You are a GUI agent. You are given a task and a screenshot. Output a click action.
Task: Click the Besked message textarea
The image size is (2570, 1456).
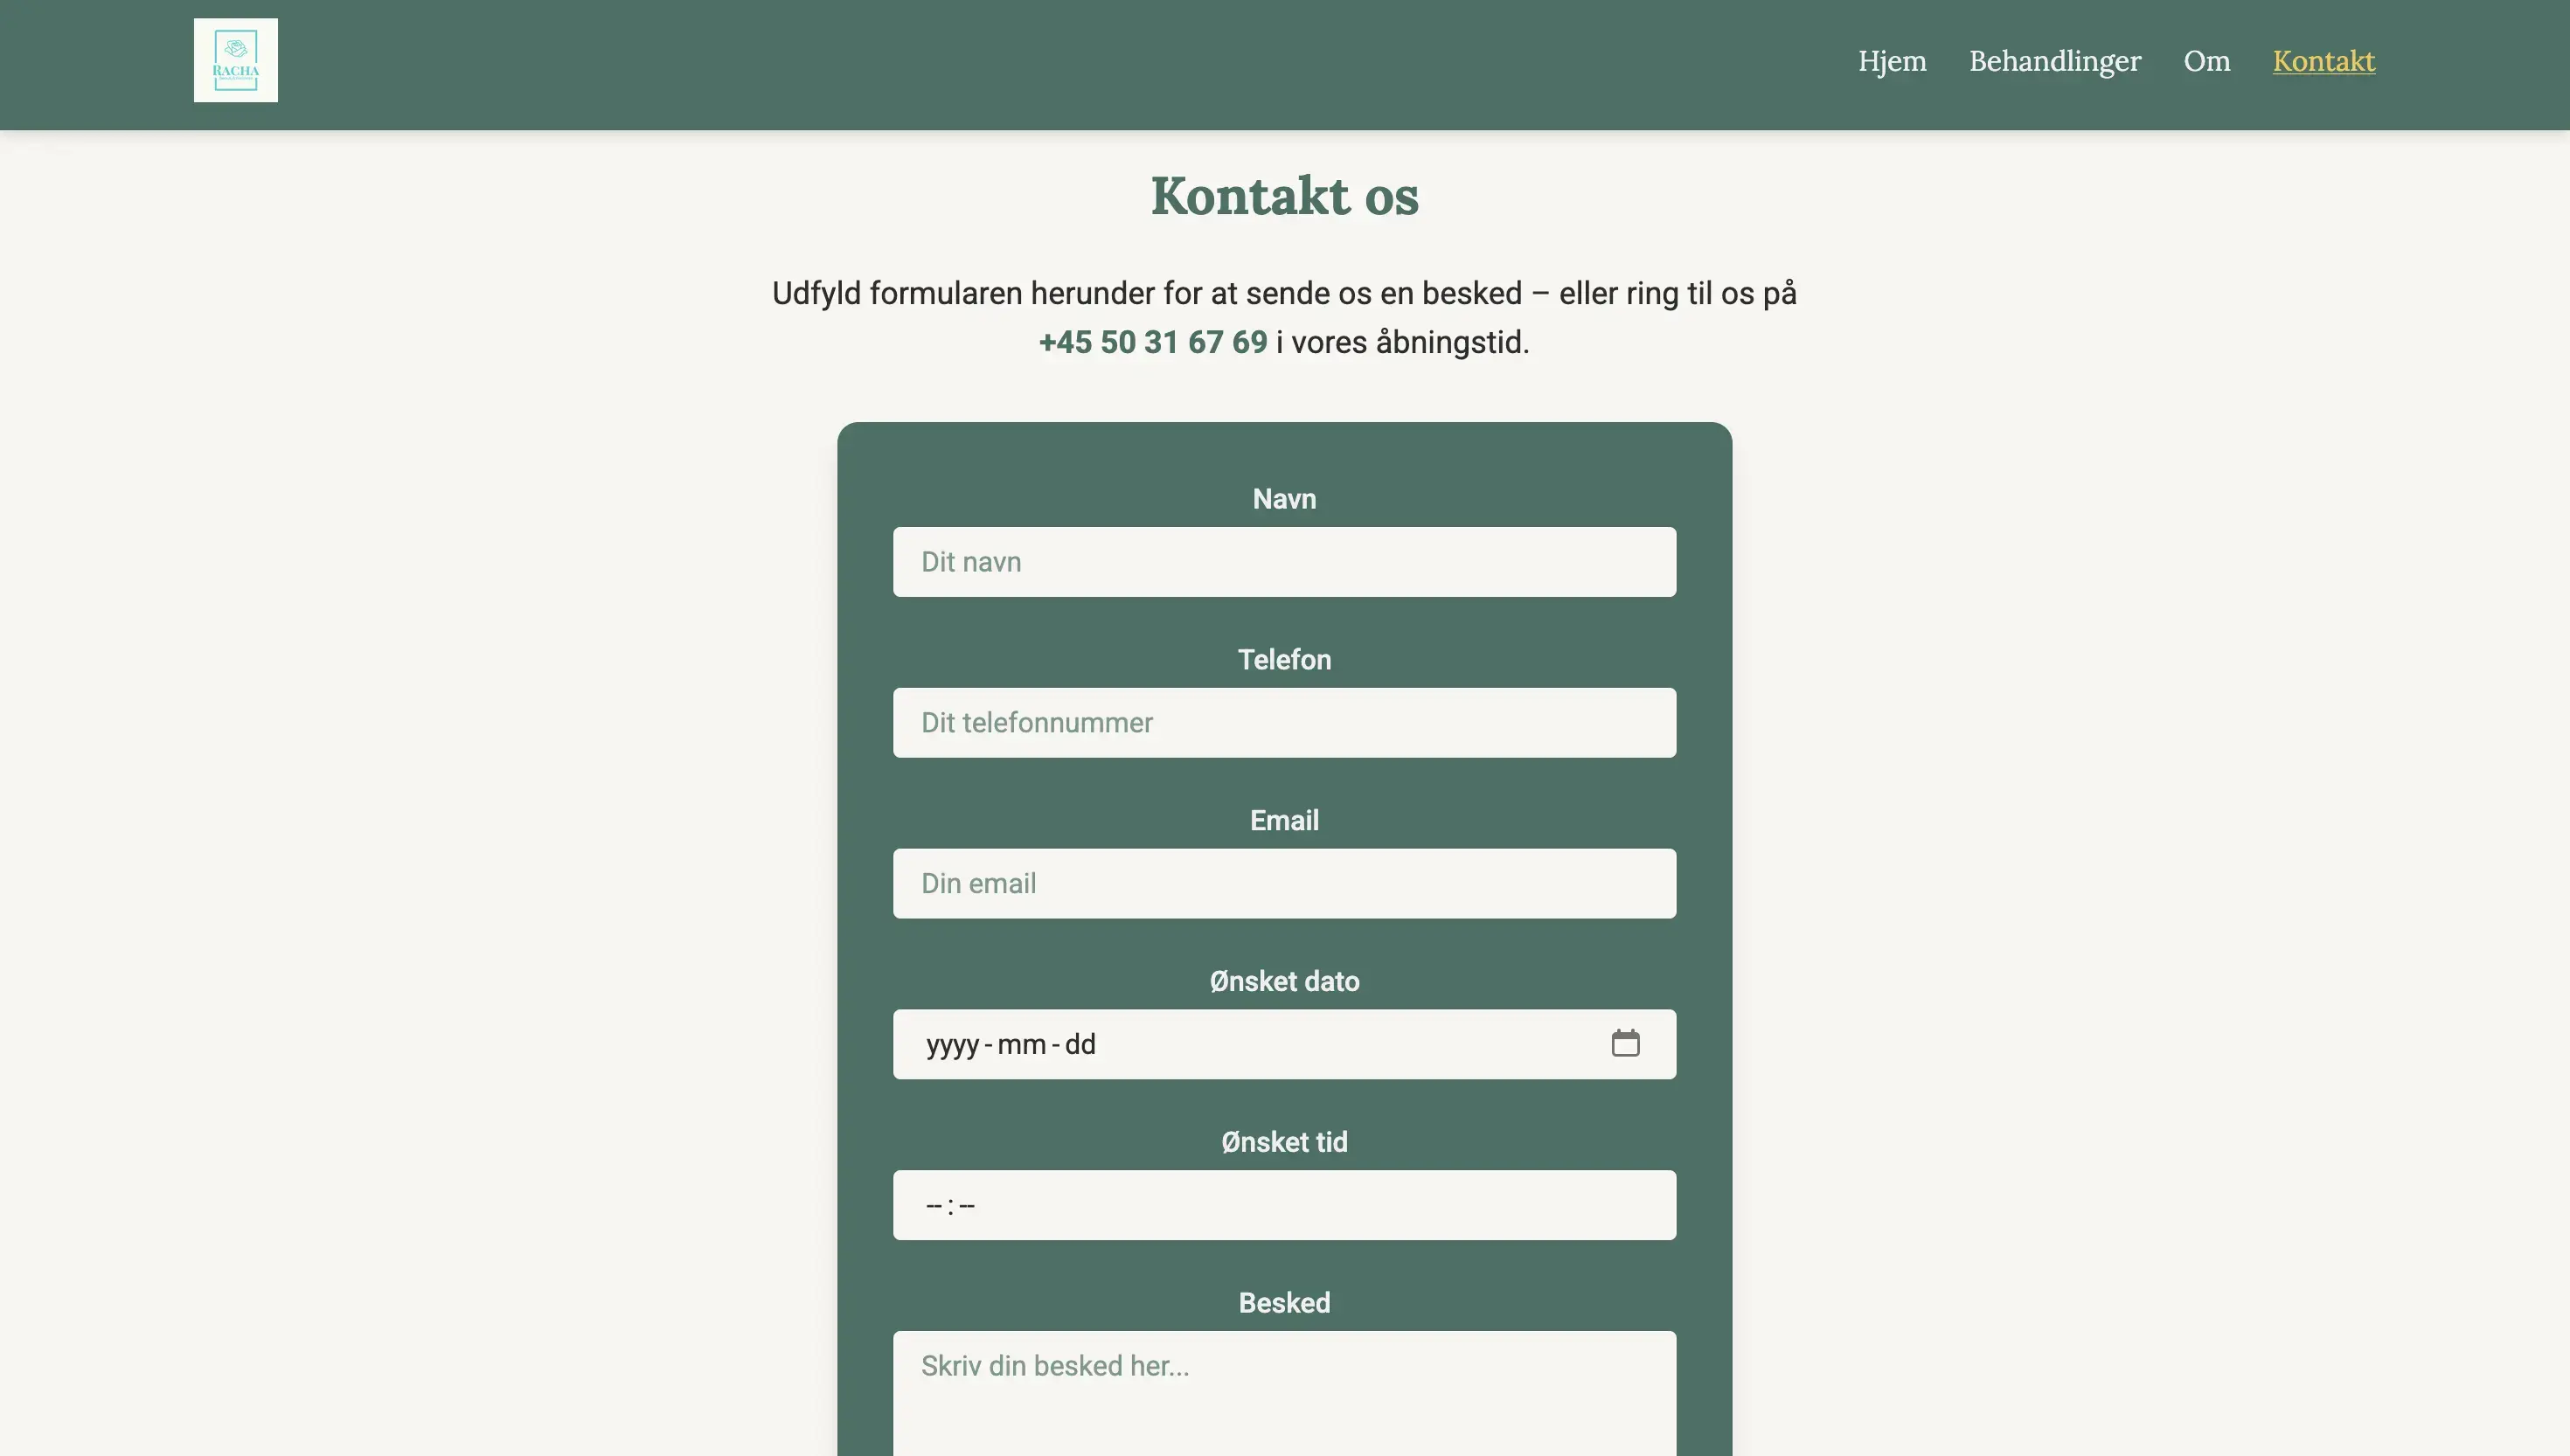click(1284, 1394)
